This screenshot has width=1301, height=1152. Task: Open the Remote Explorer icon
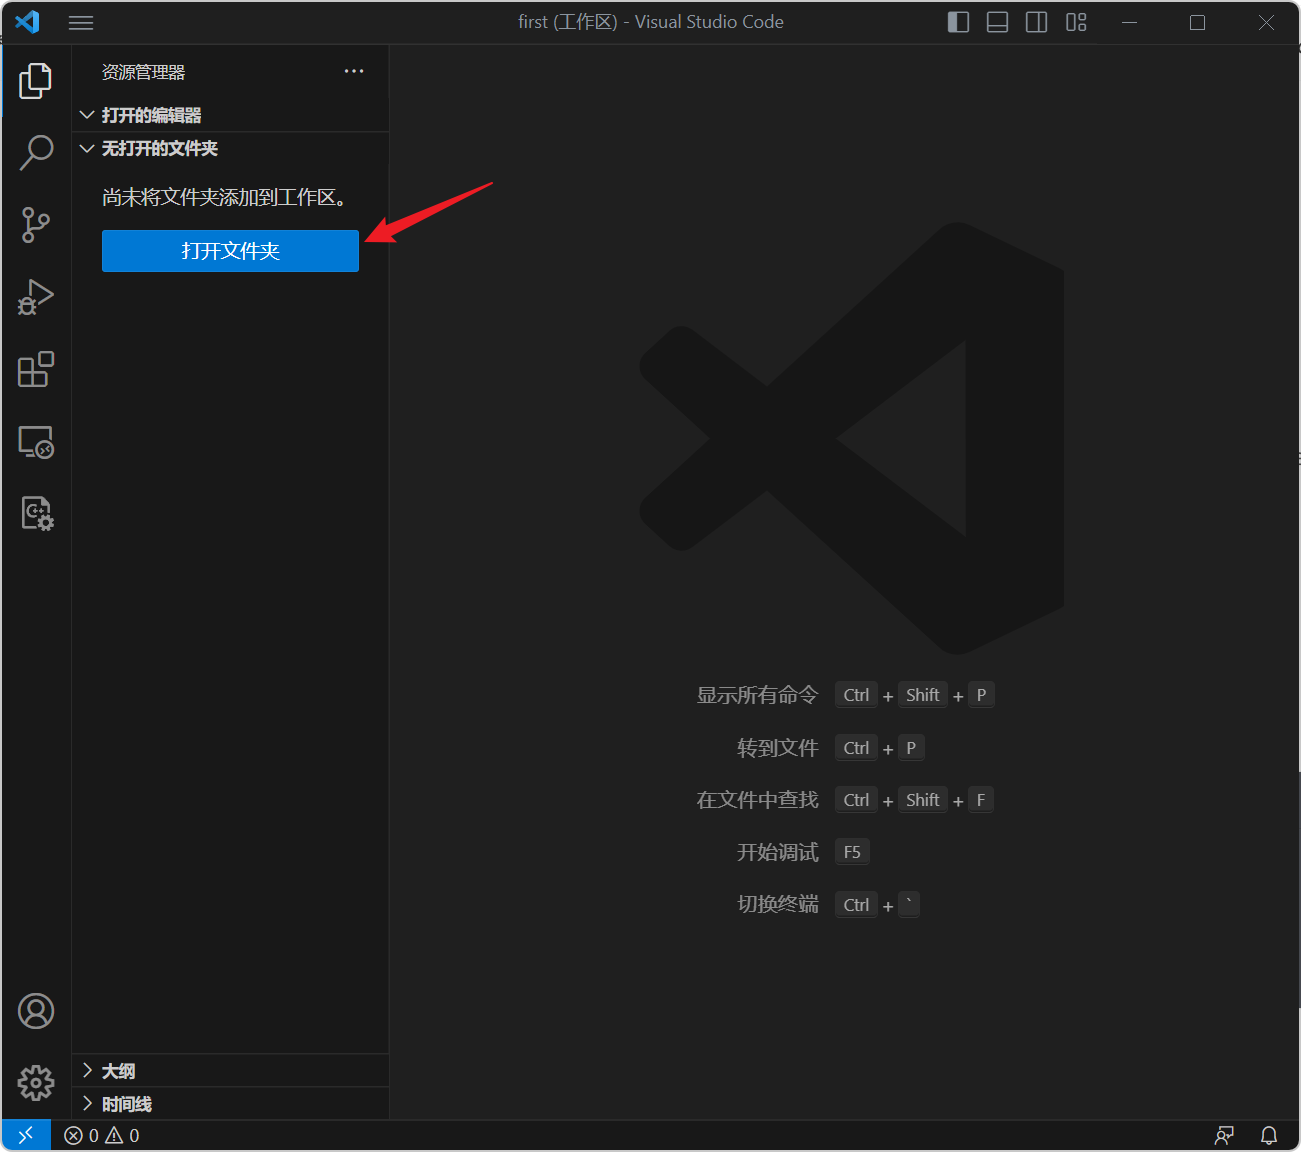point(36,442)
